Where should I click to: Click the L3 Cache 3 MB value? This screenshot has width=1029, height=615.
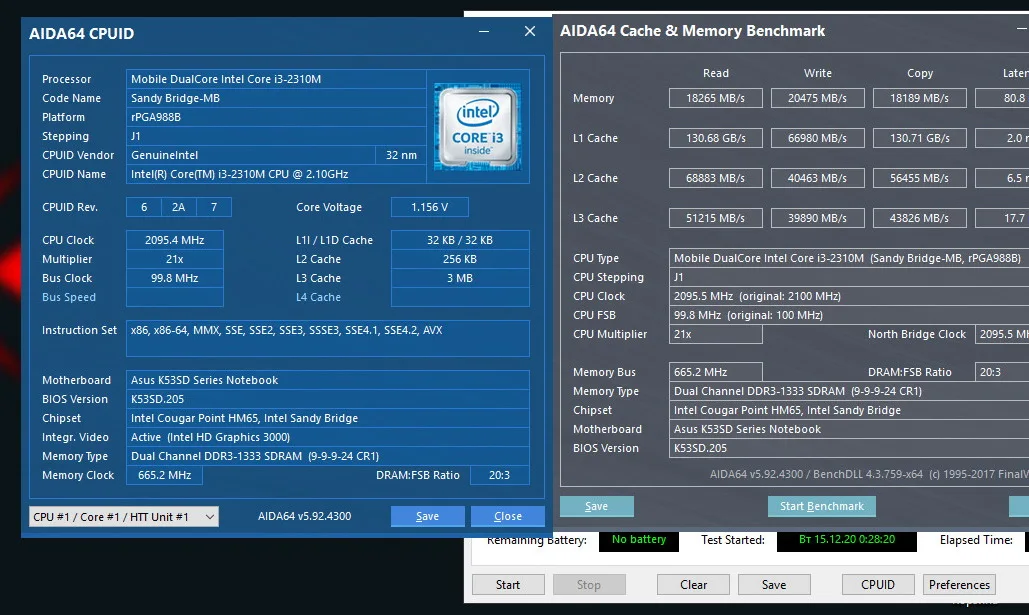coord(460,278)
